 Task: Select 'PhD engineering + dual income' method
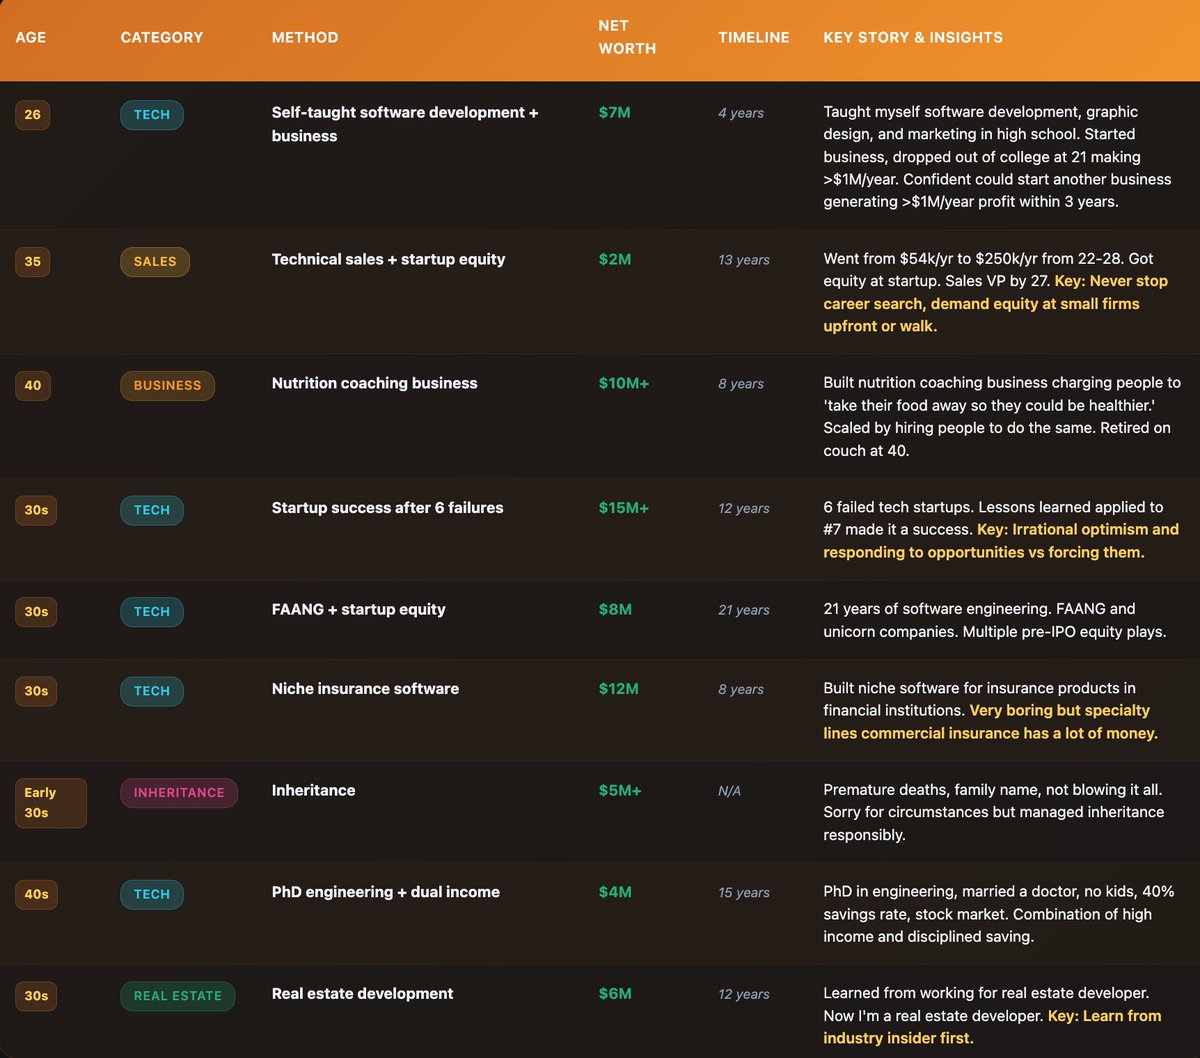[385, 892]
